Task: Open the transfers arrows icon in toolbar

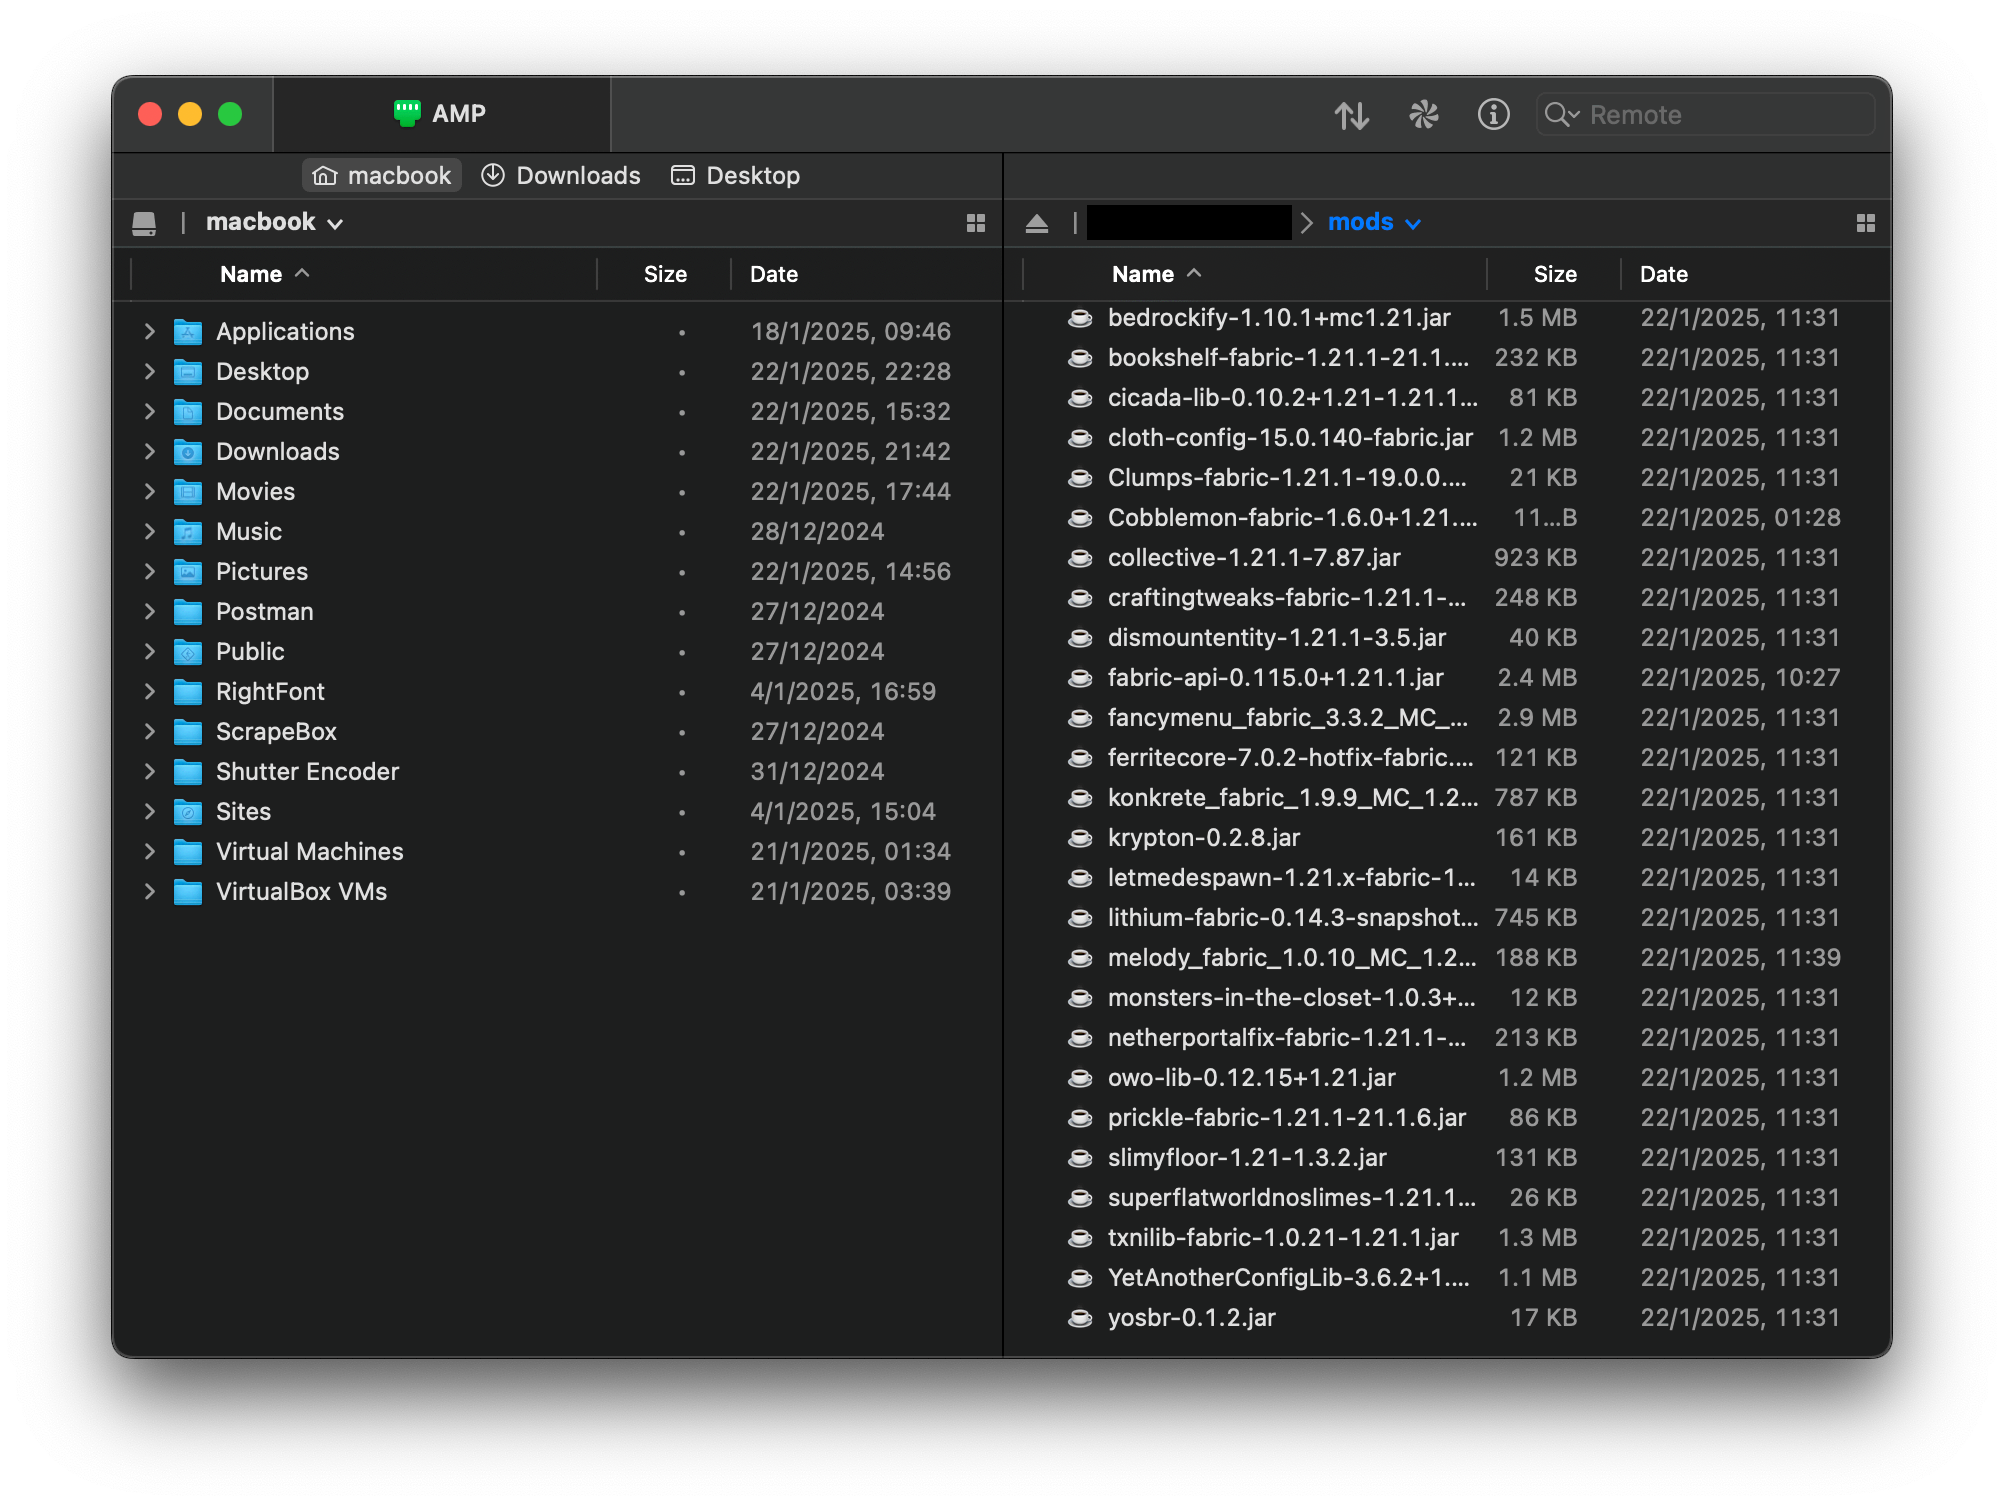Action: (x=1352, y=115)
